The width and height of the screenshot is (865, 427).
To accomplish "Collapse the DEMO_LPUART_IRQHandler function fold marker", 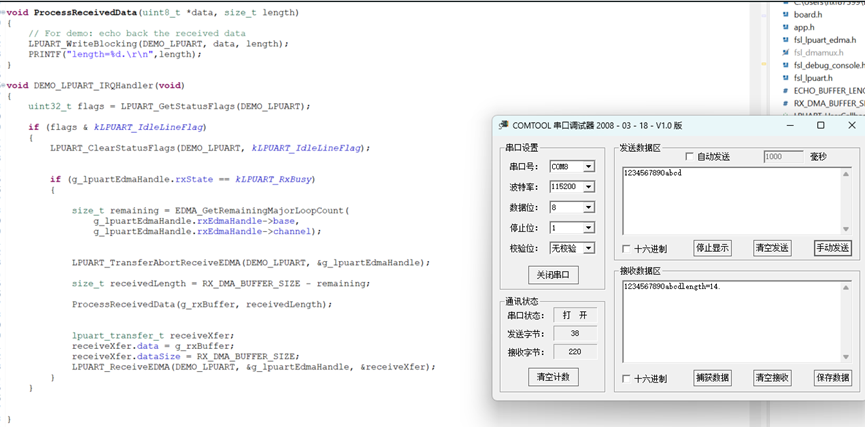I will pos(3,86).
